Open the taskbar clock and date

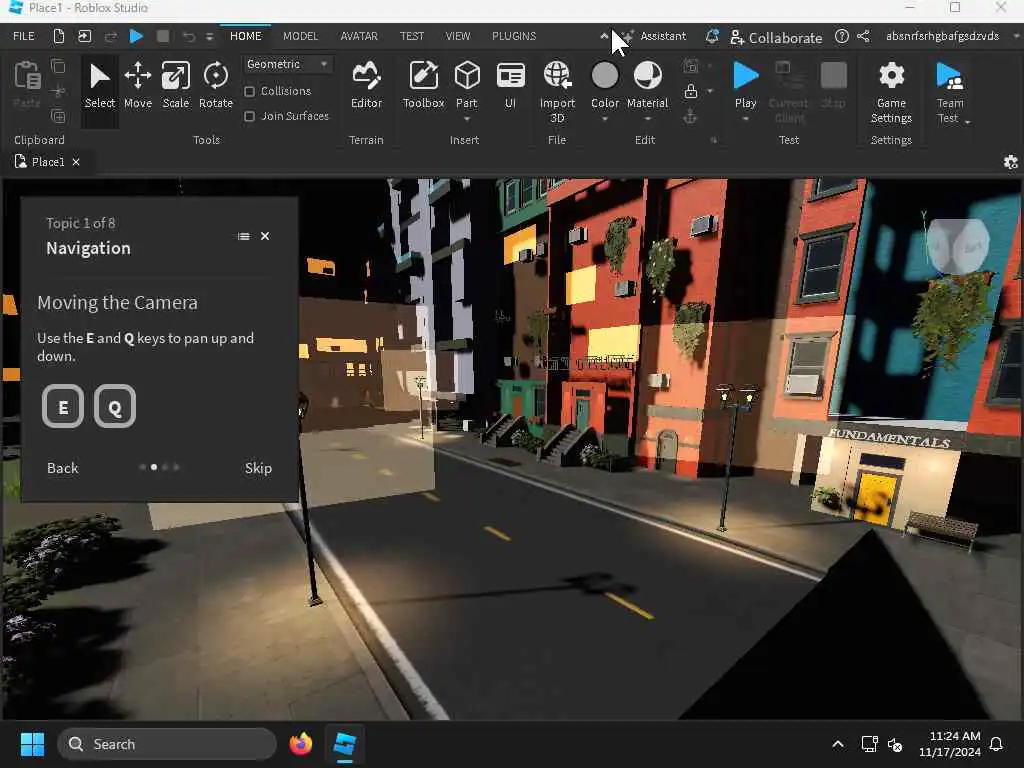tap(949, 744)
